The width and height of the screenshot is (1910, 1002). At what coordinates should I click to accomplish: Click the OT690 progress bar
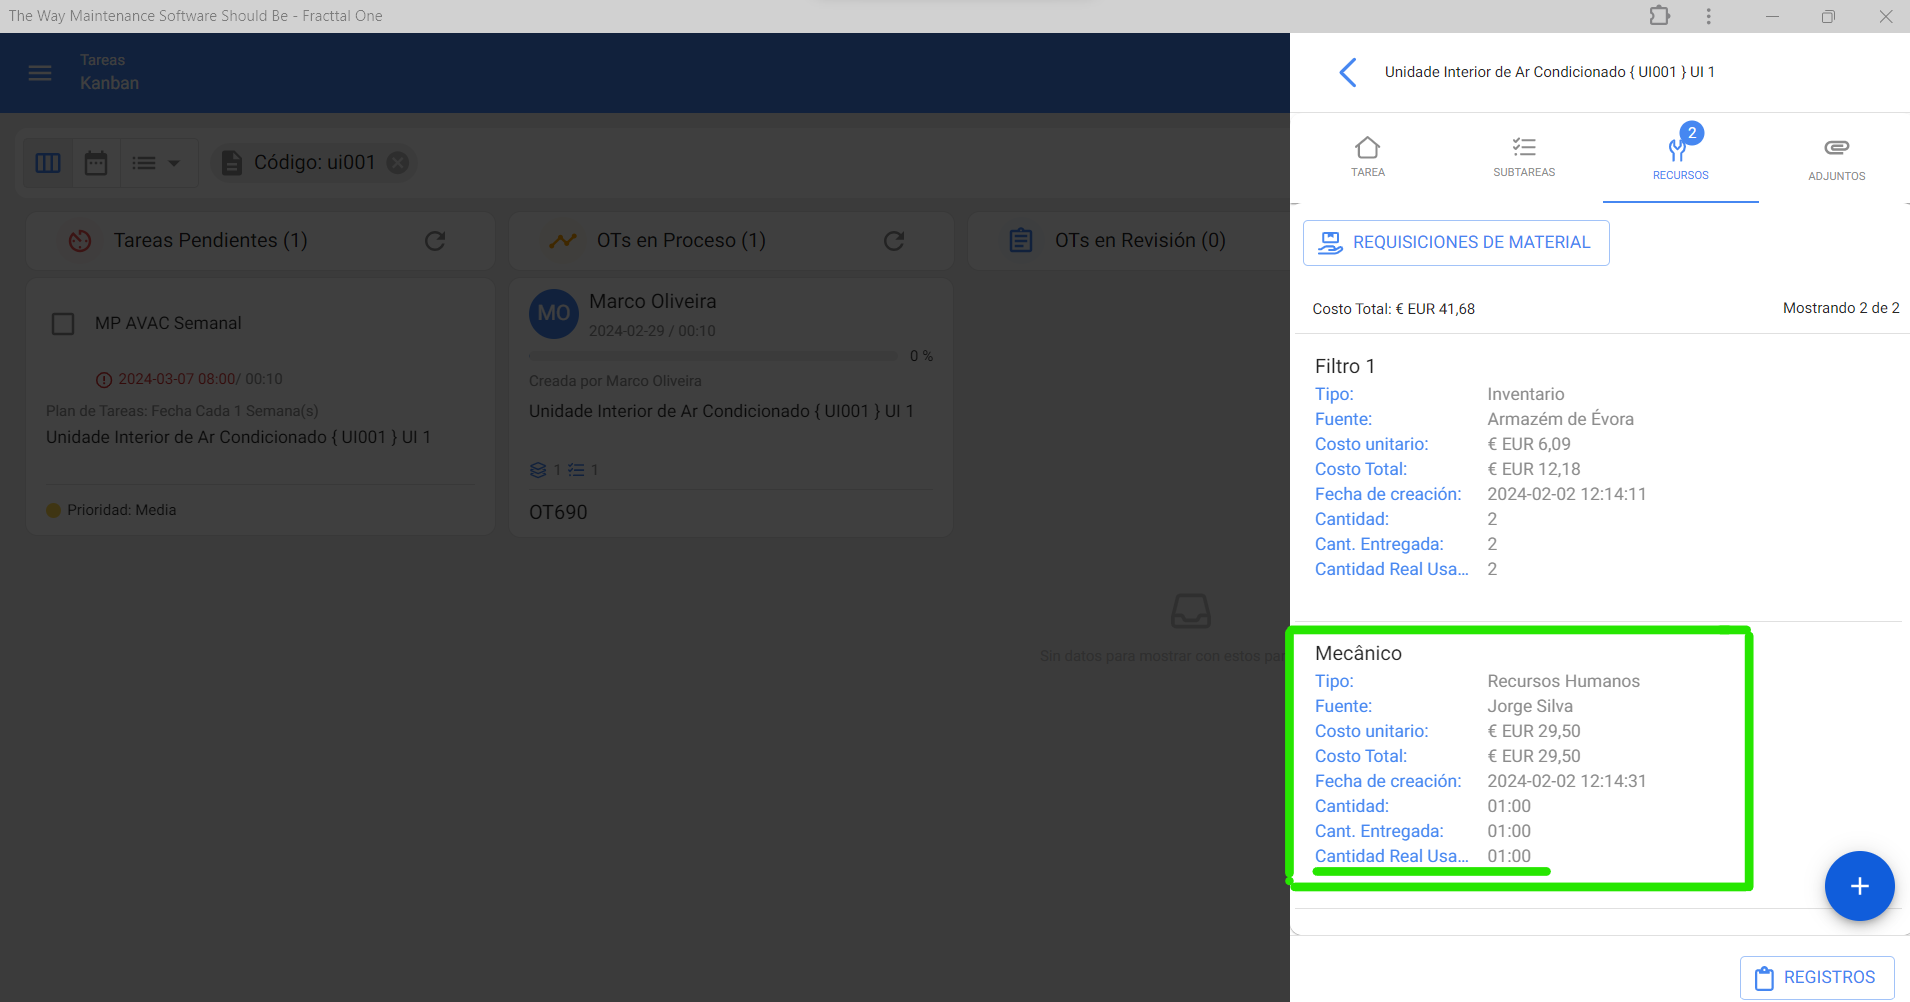[x=713, y=356]
